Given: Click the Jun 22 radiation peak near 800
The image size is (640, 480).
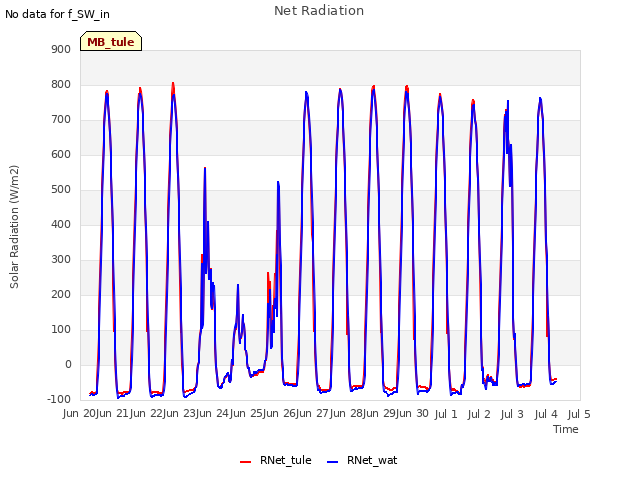Looking at the screenshot, I should pyautogui.click(x=173, y=84).
